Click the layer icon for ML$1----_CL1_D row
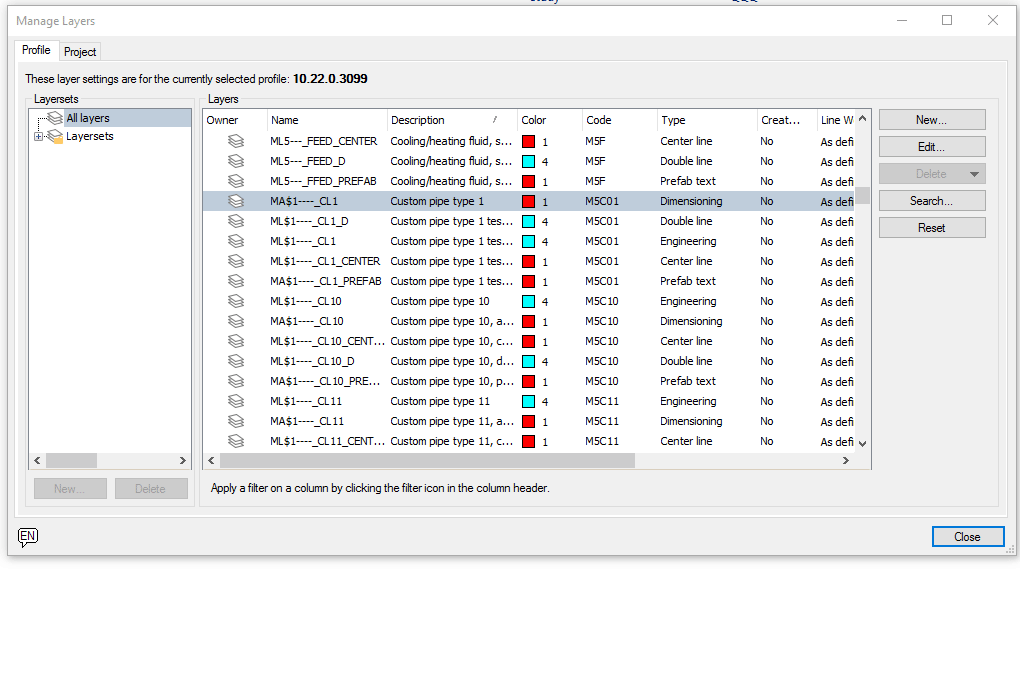1020x700 pixels. (x=235, y=221)
